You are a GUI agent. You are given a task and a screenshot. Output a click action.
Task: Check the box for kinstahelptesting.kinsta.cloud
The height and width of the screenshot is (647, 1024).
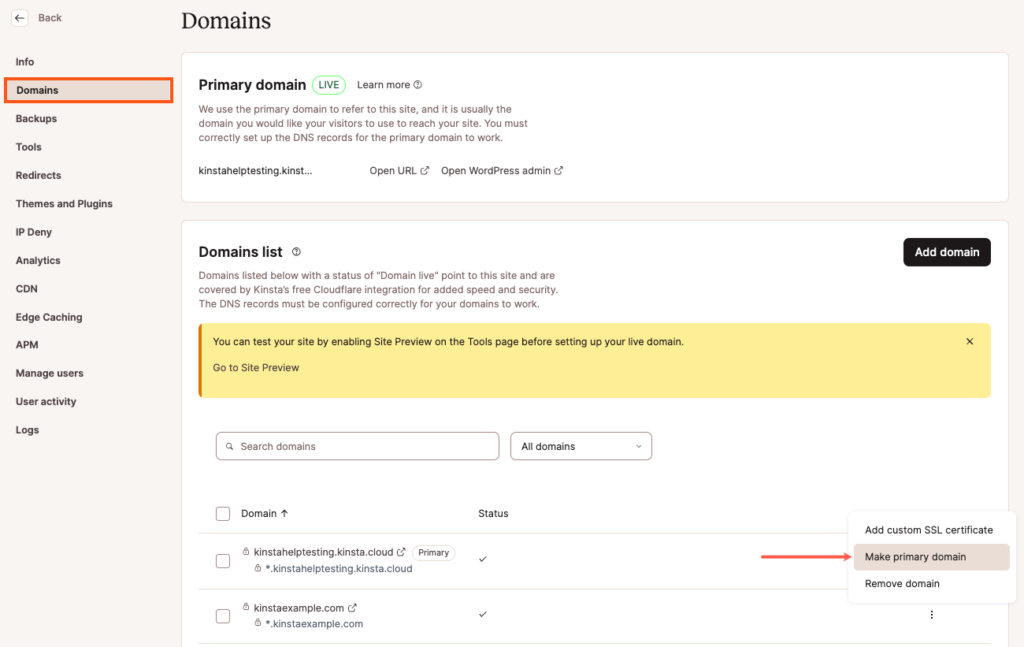[x=222, y=561]
